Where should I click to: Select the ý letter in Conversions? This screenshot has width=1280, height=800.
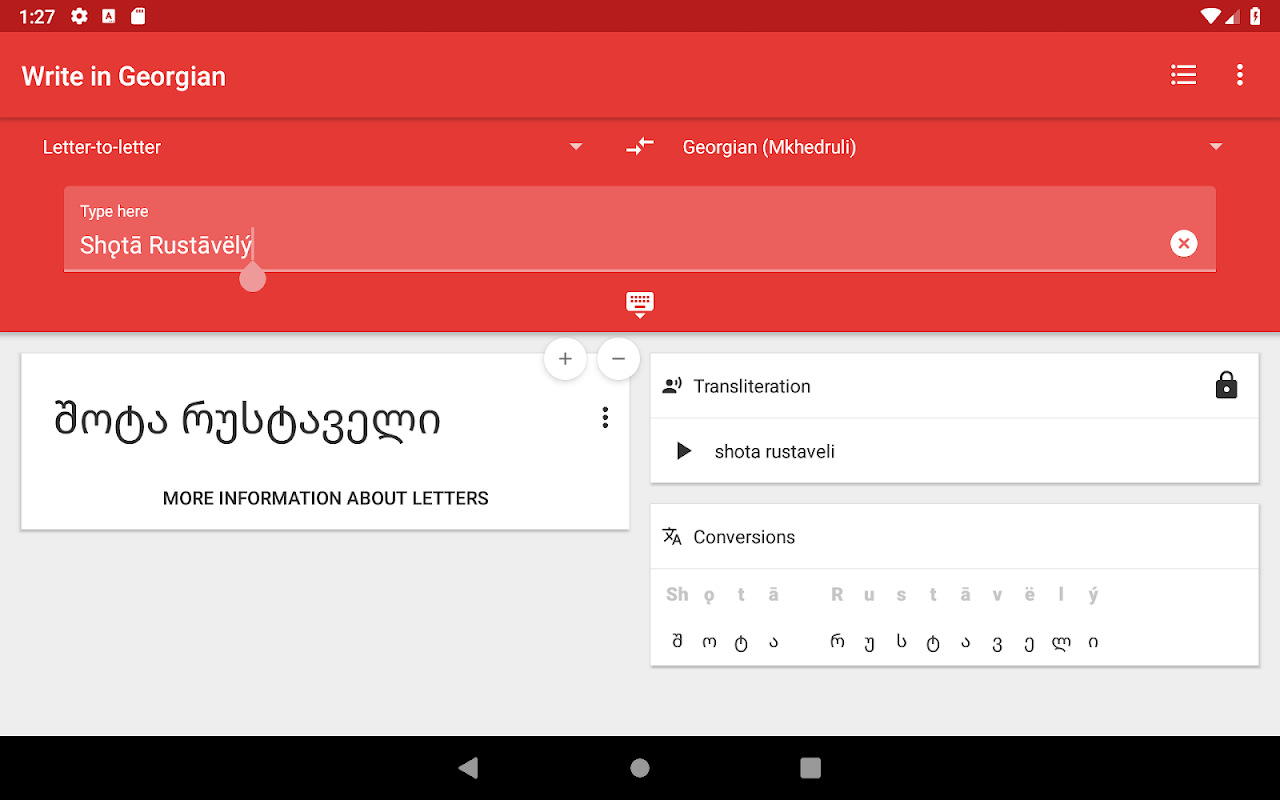(1093, 594)
